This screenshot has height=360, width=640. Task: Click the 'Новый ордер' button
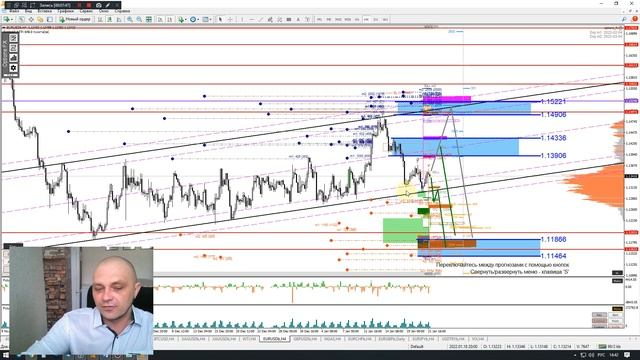coord(75,19)
